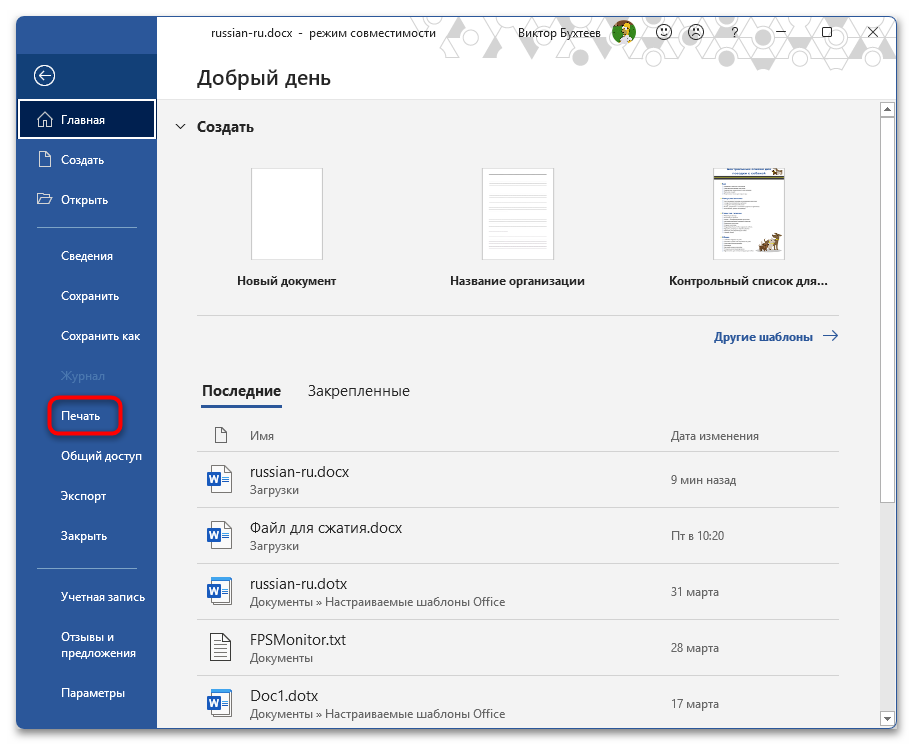Click the smiley face feedback icon

(664, 32)
